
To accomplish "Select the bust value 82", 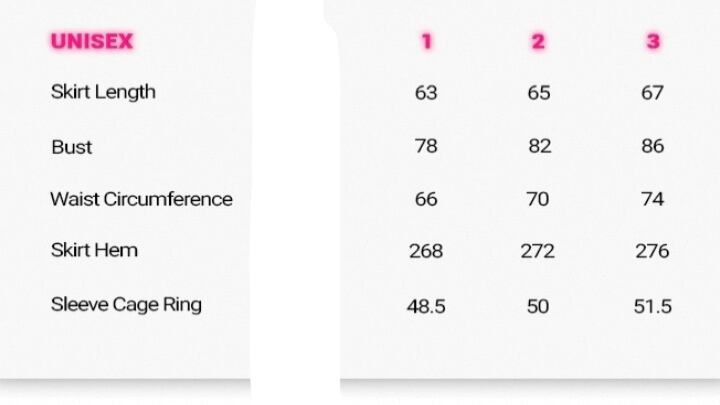I will [x=539, y=146].
